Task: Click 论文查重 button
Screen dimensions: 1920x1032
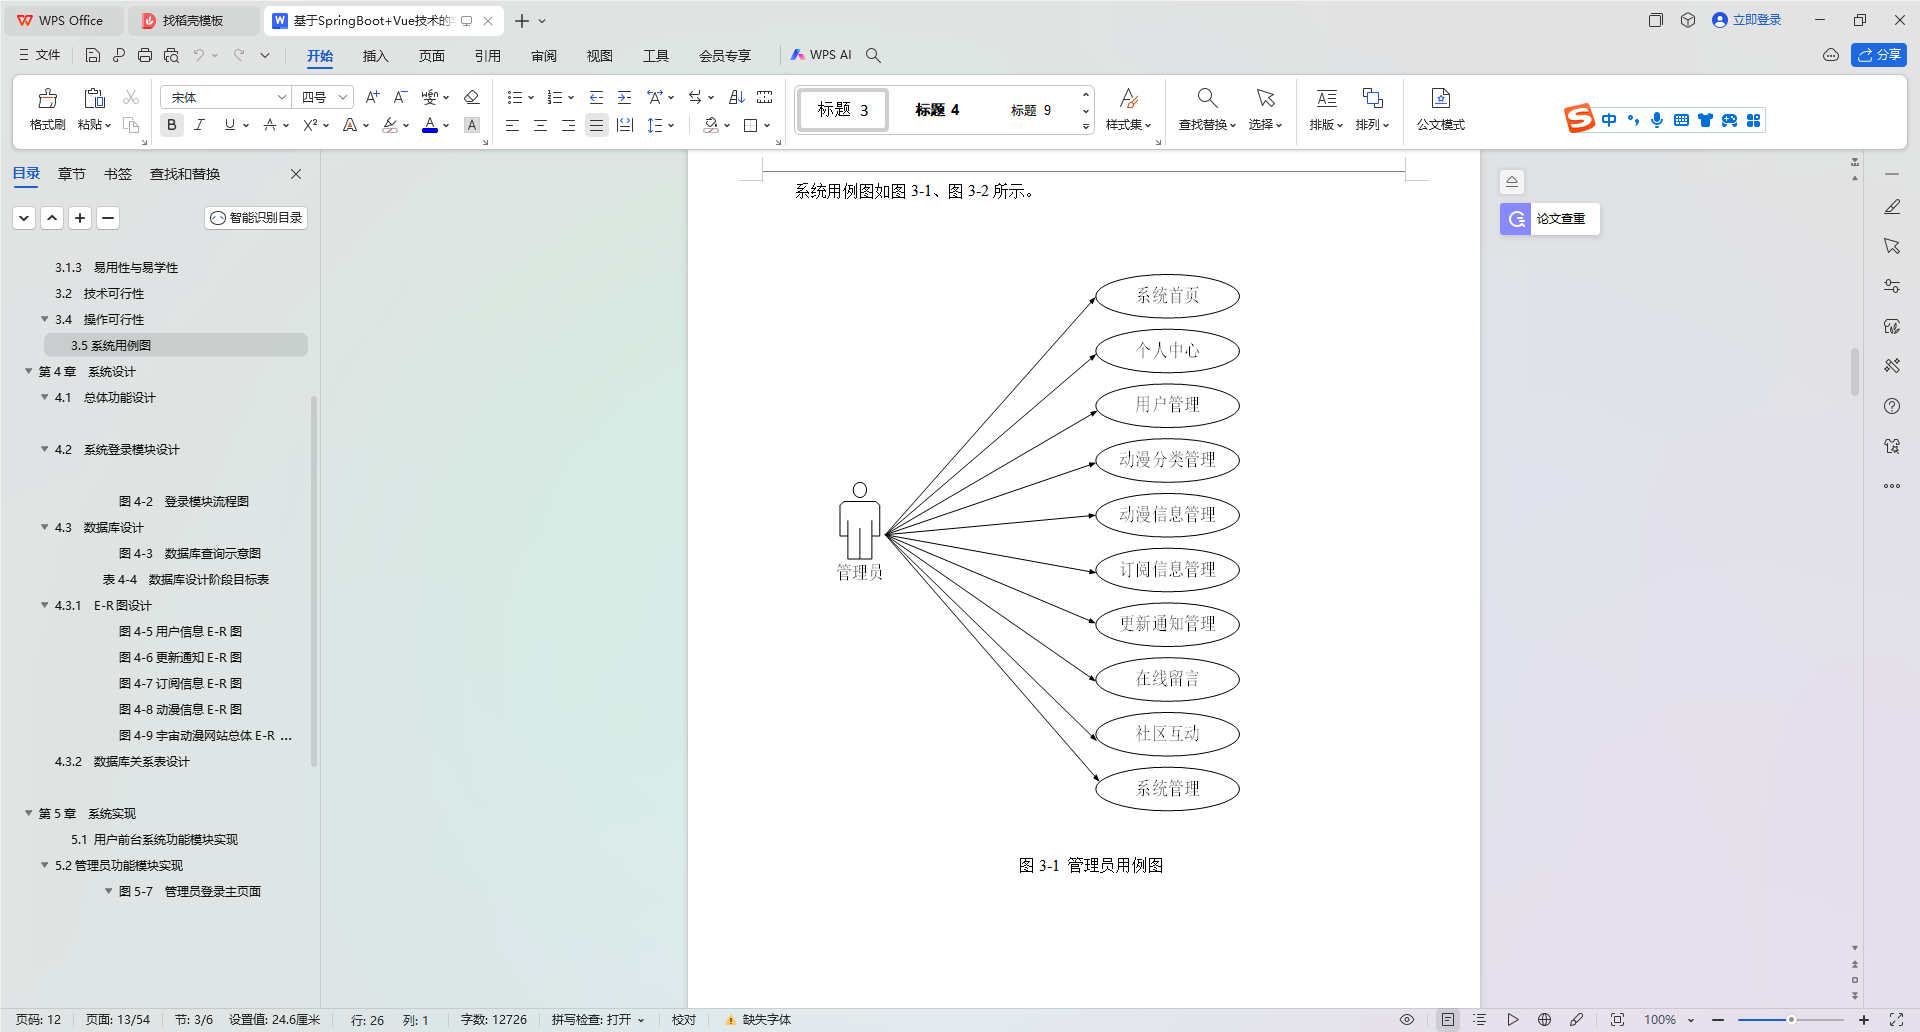Action: (1550, 219)
